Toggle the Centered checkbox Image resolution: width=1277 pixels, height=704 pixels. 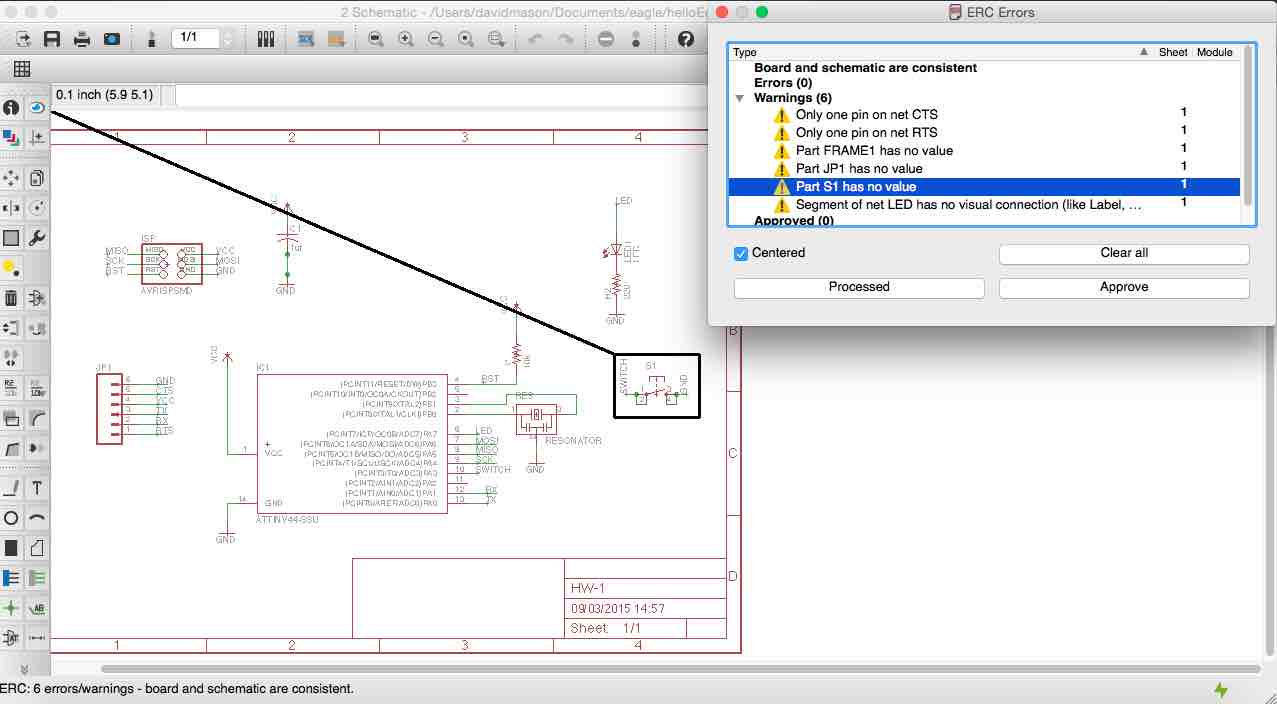[x=741, y=253]
